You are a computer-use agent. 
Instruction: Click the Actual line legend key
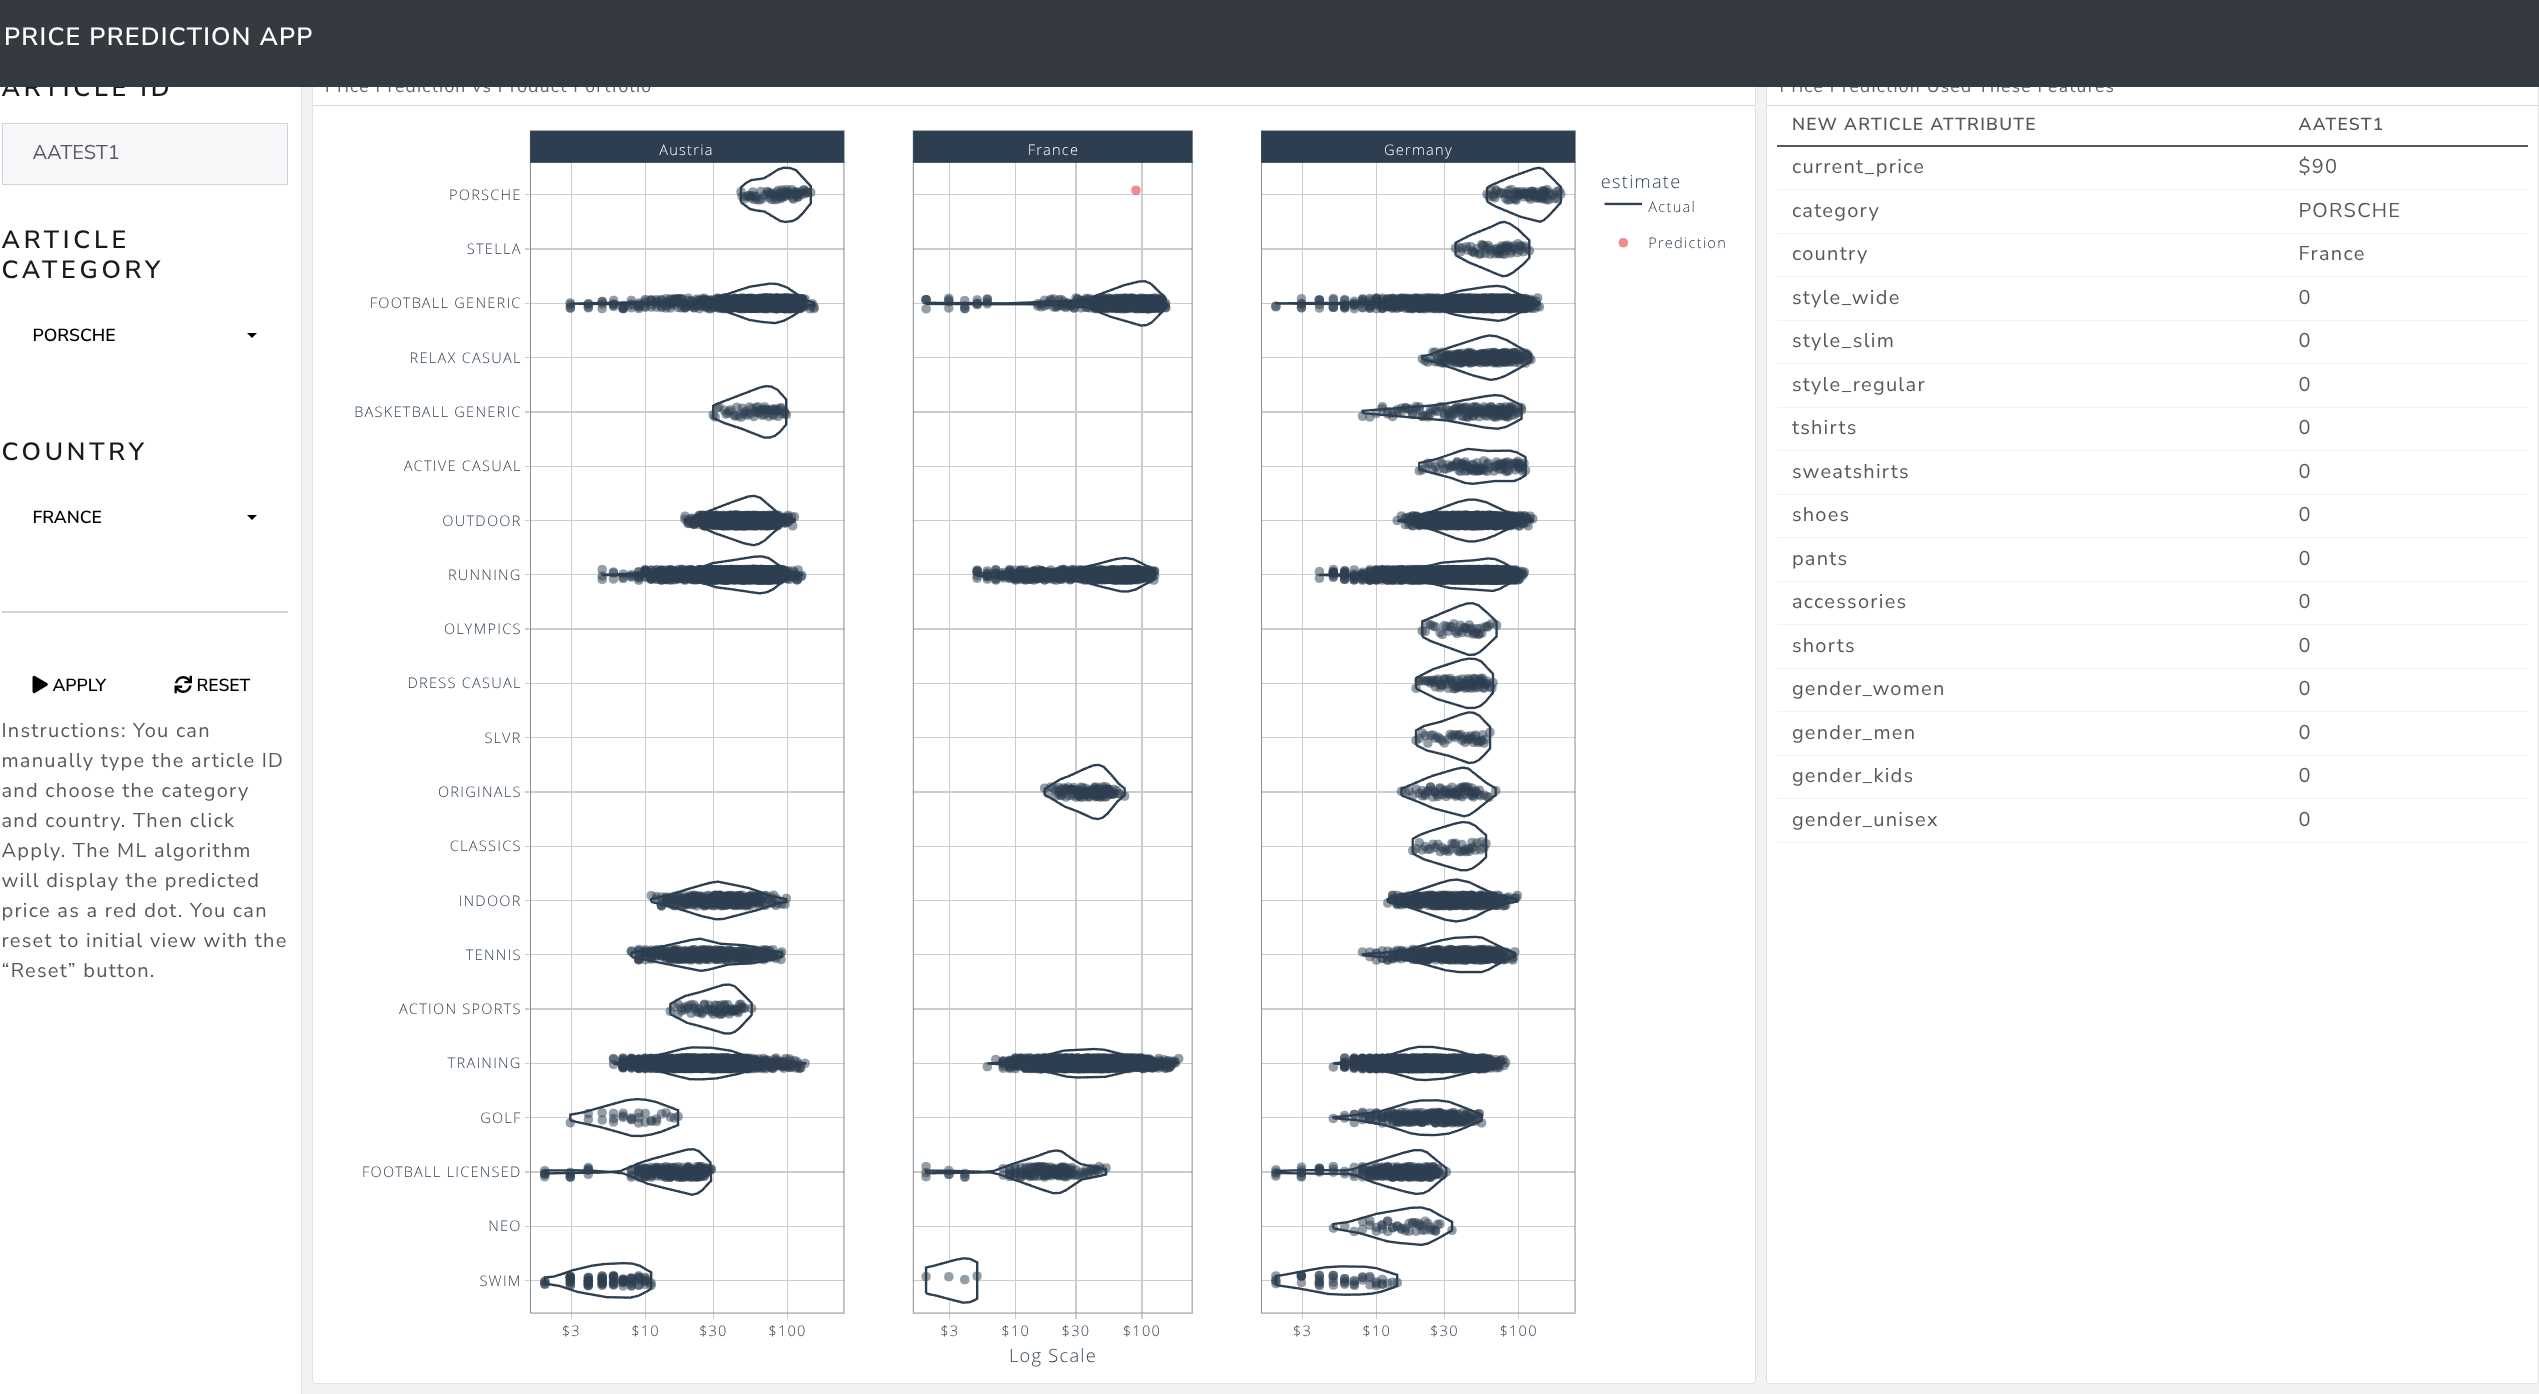[x=1623, y=206]
